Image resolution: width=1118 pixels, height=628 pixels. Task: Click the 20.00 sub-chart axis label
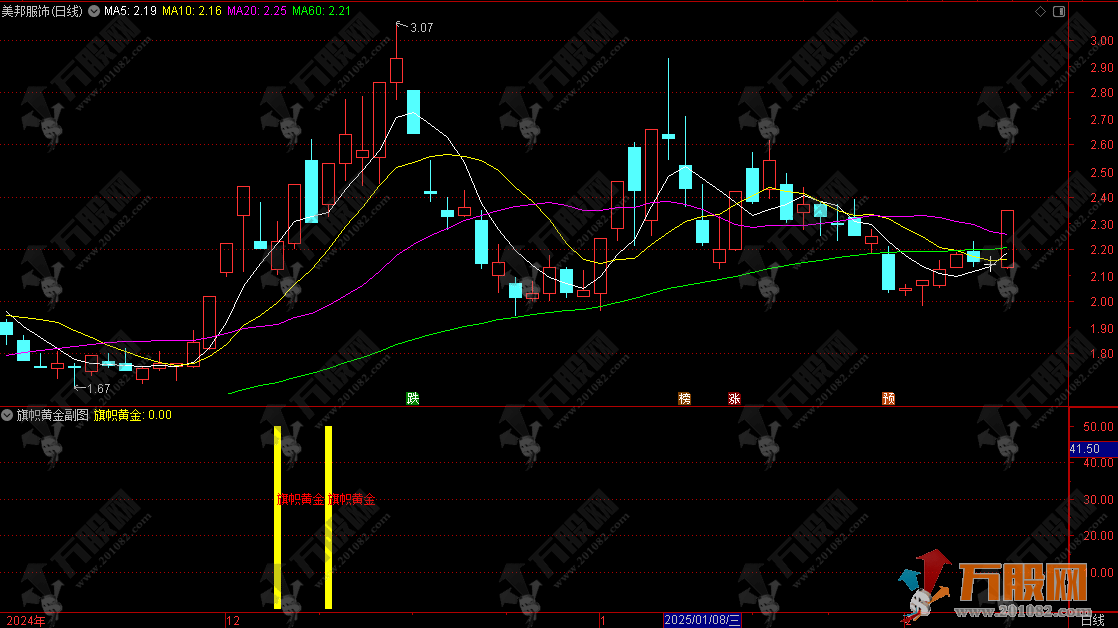pyautogui.click(x=1098, y=535)
